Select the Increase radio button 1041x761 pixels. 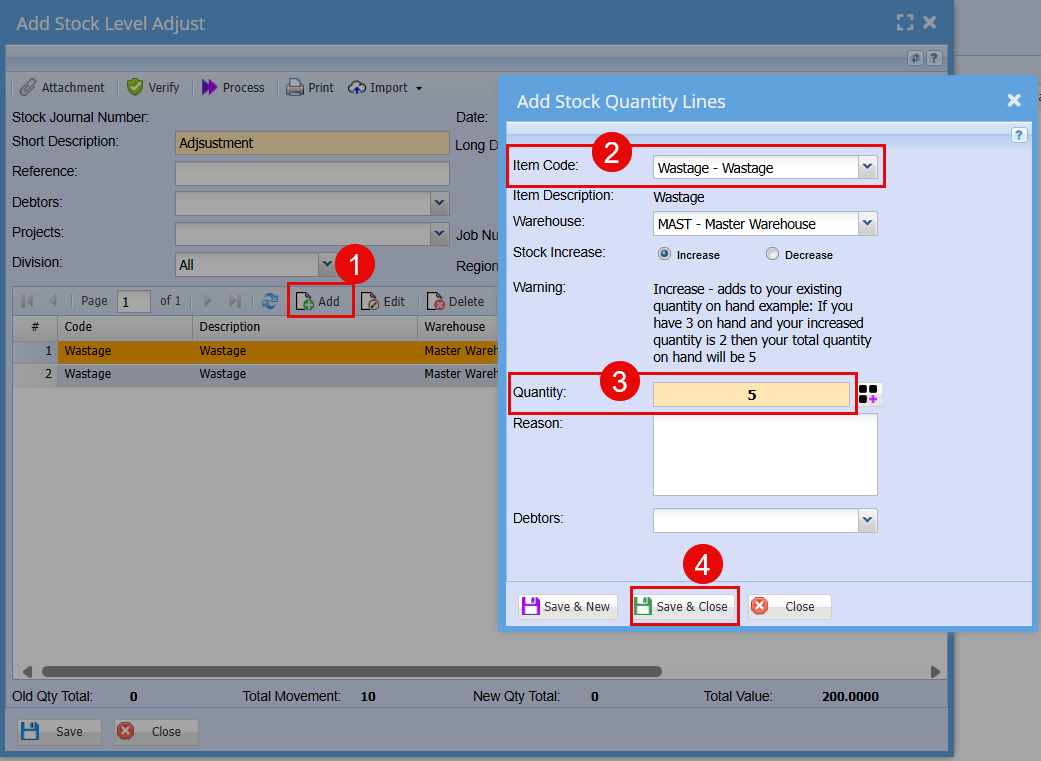tap(664, 254)
